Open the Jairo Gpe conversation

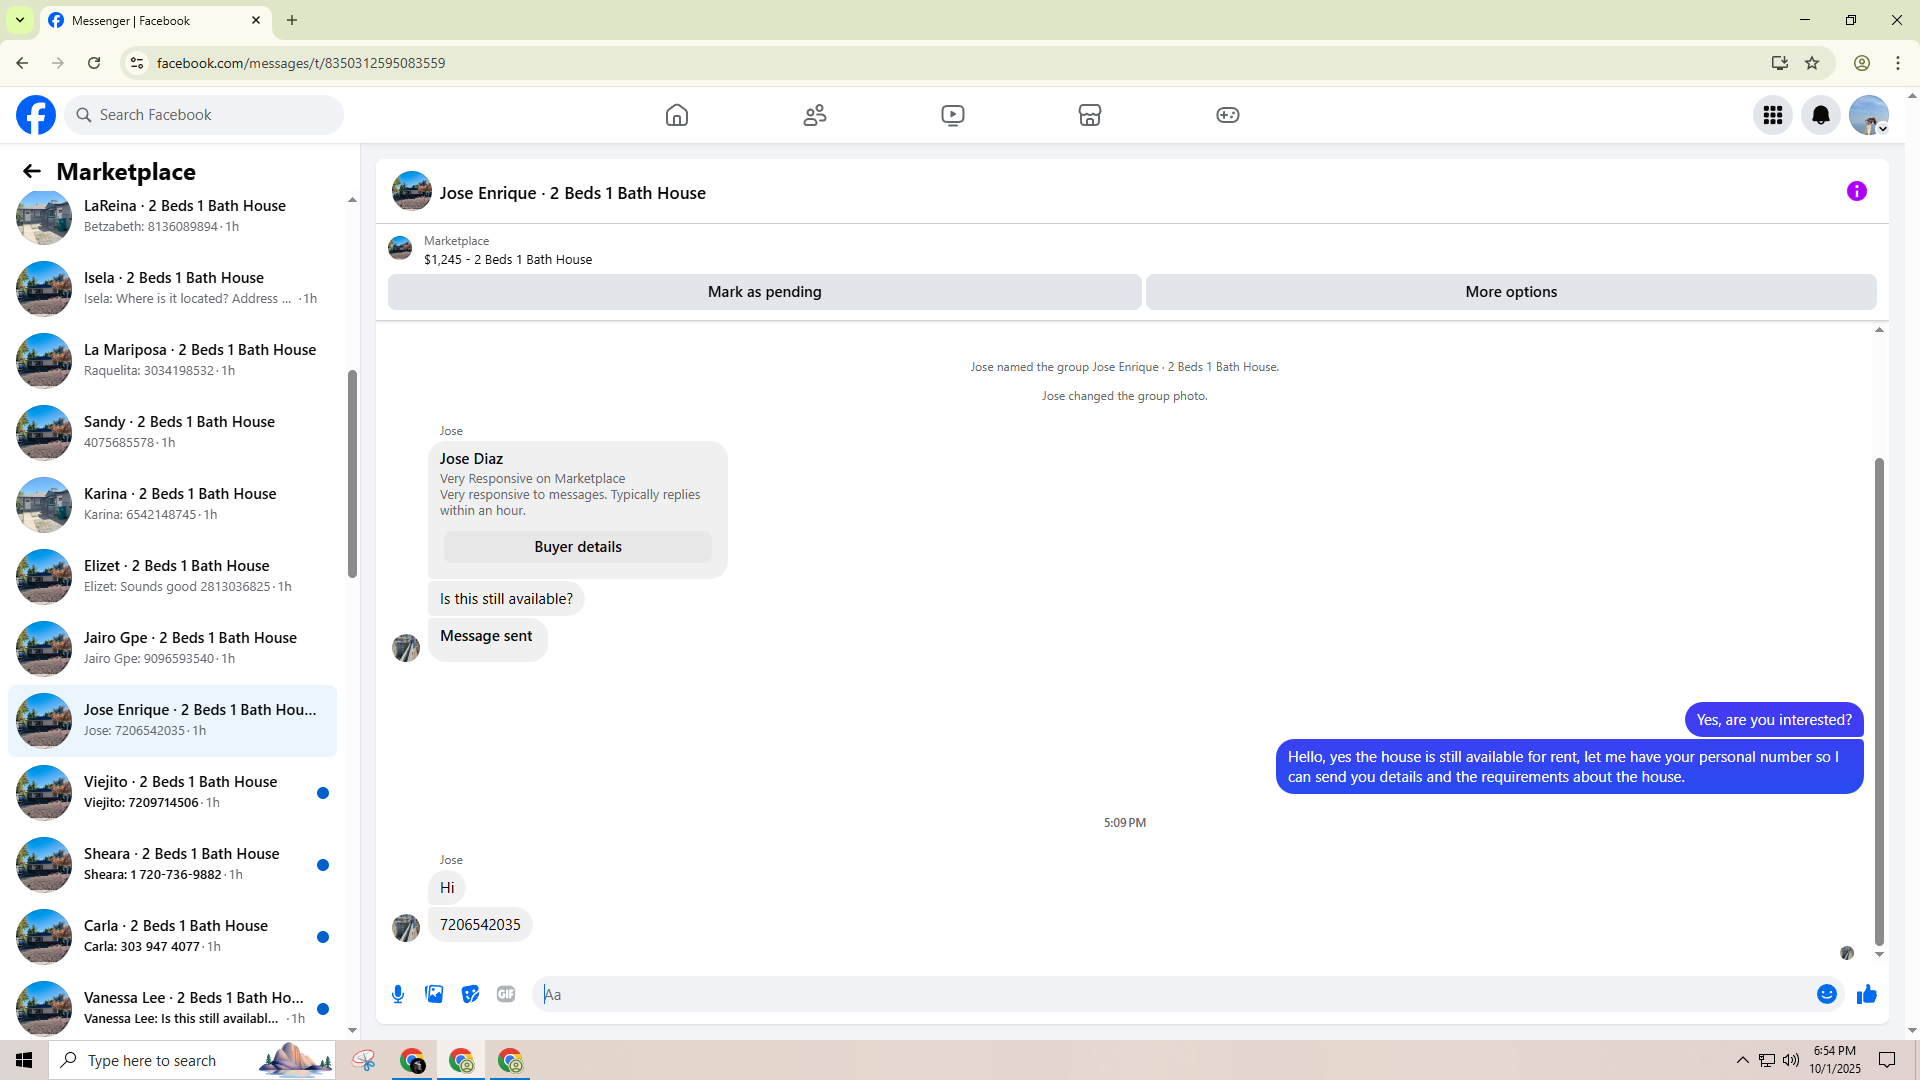tap(172, 648)
